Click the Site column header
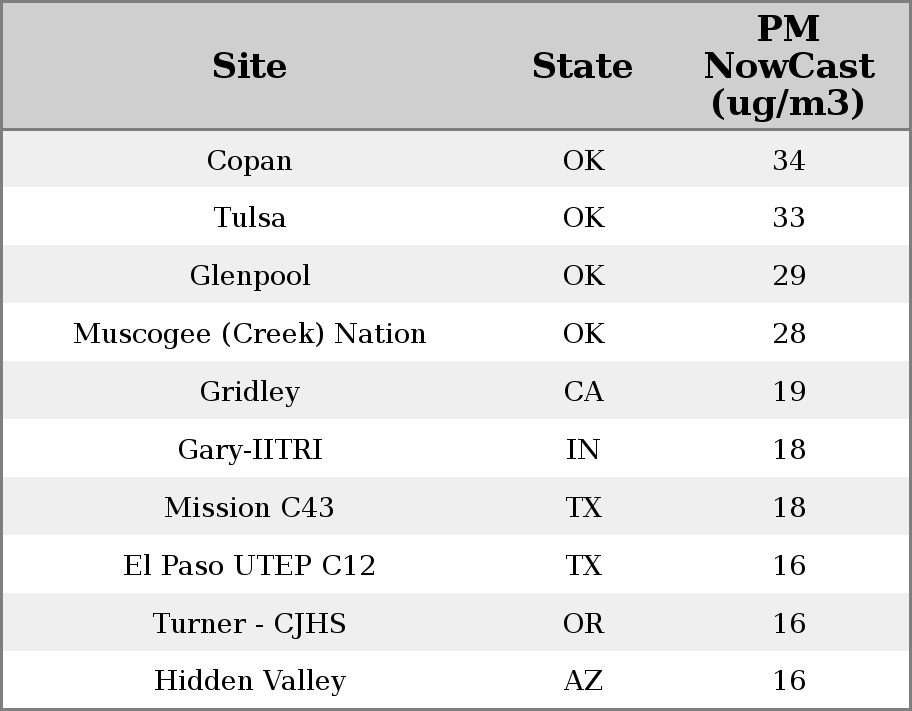Image resolution: width=912 pixels, height=711 pixels. 250,66
